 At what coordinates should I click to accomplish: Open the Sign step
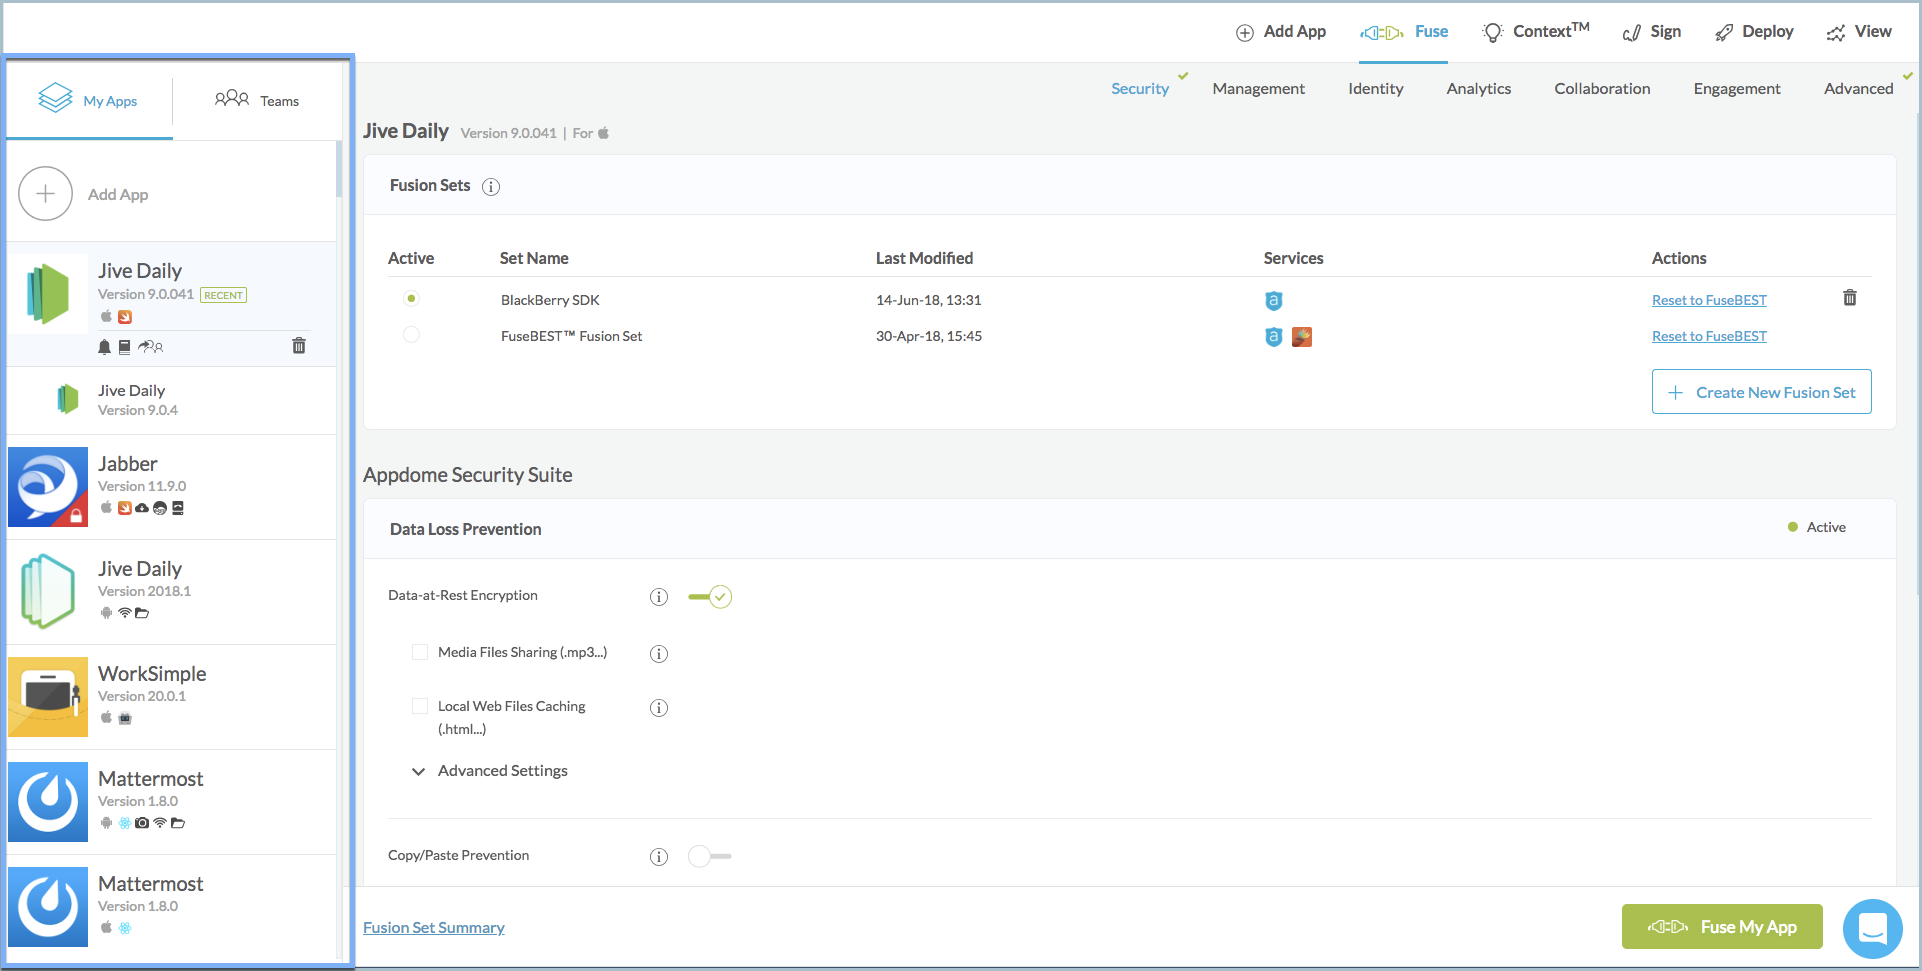tap(1651, 32)
